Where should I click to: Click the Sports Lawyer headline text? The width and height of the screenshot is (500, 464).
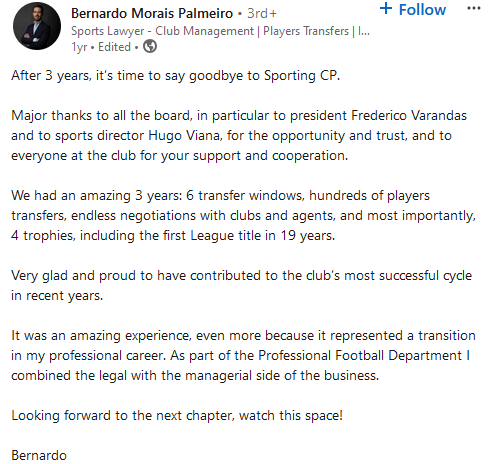[x=220, y=31]
